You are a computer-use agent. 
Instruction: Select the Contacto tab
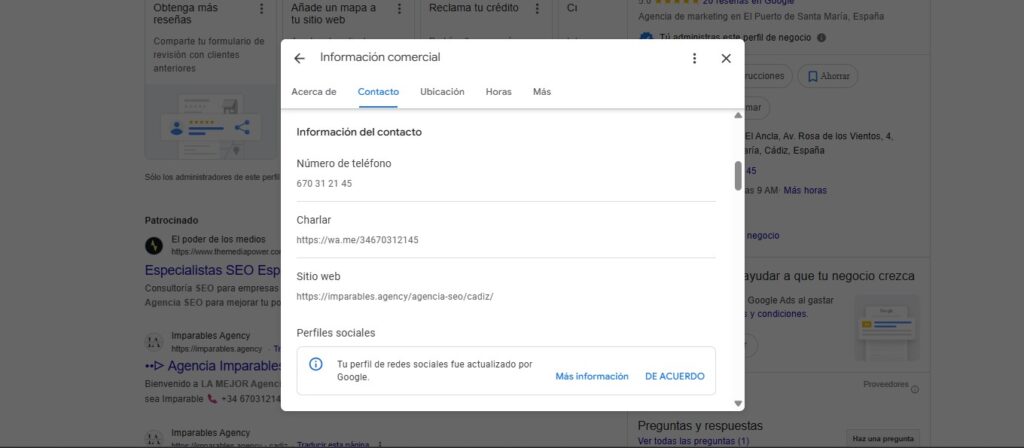click(378, 92)
